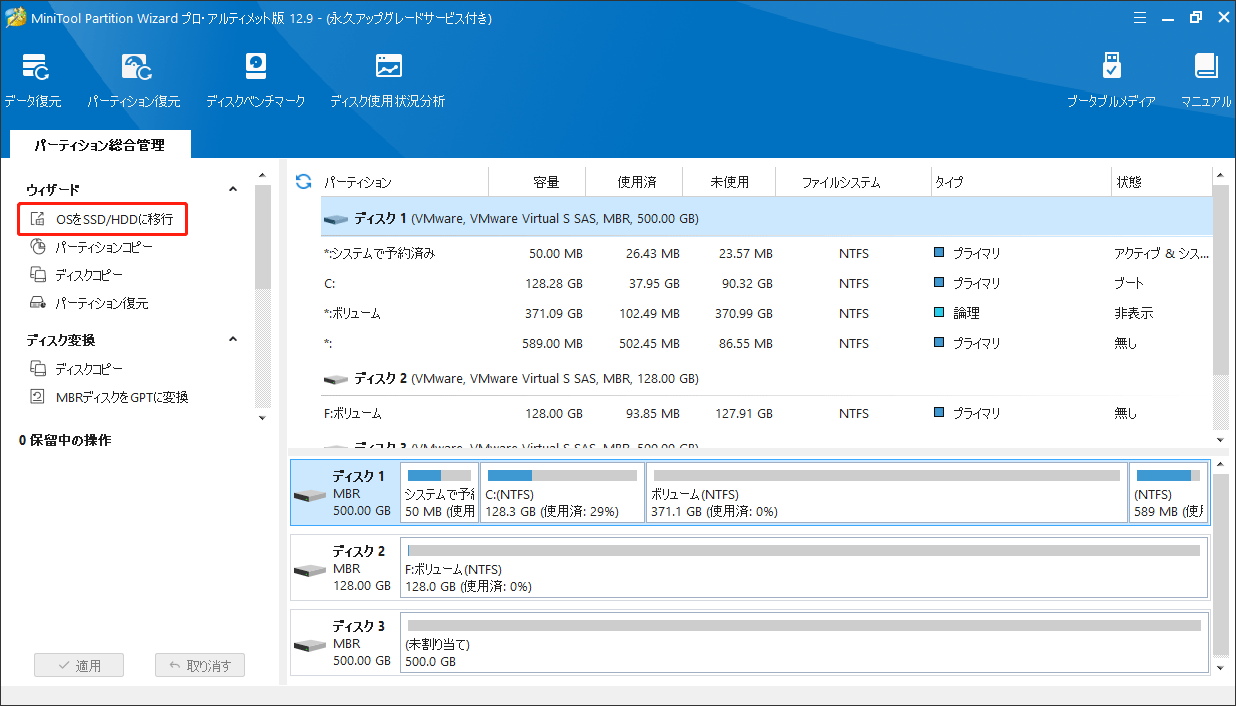Image resolution: width=1236 pixels, height=706 pixels.
Task: Select F:ボリューム partition row
Action: pos(766,413)
